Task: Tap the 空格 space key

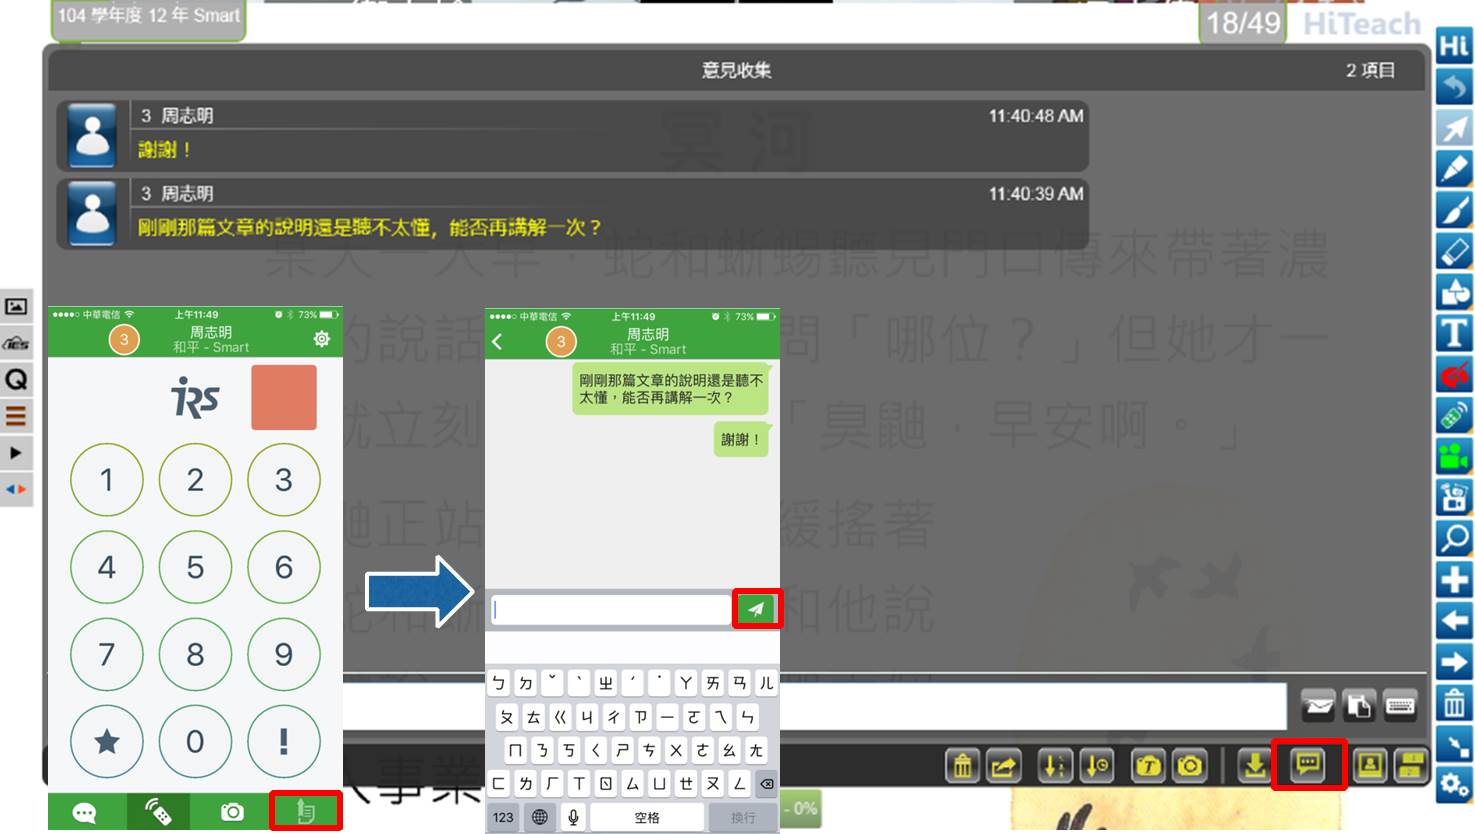Action: [x=647, y=817]
